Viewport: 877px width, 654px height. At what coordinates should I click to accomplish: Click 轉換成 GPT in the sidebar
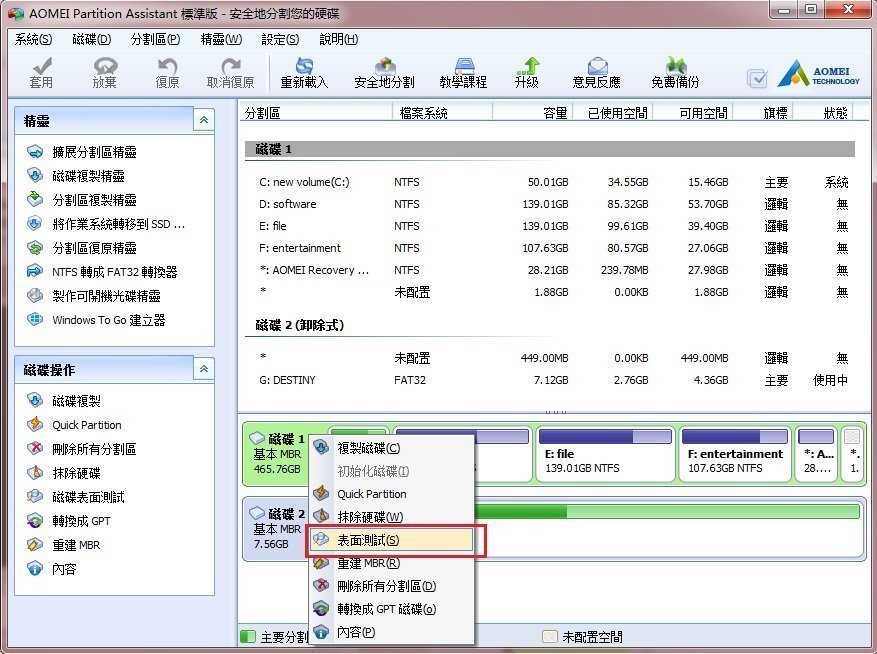[x=68, y=521]
